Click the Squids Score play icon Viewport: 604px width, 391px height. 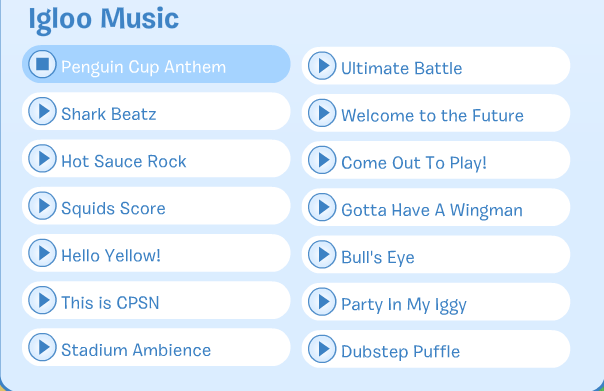tap(42, 206)
